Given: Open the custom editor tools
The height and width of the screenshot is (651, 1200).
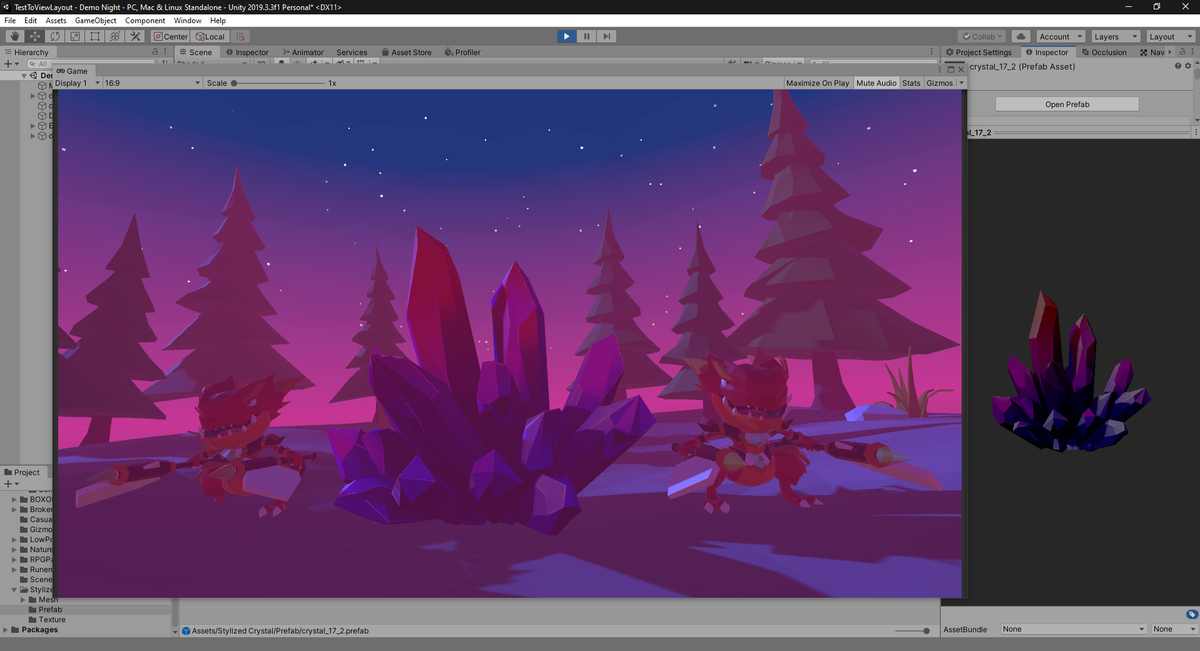Looking at the screenshot, I should pos(136,36).
